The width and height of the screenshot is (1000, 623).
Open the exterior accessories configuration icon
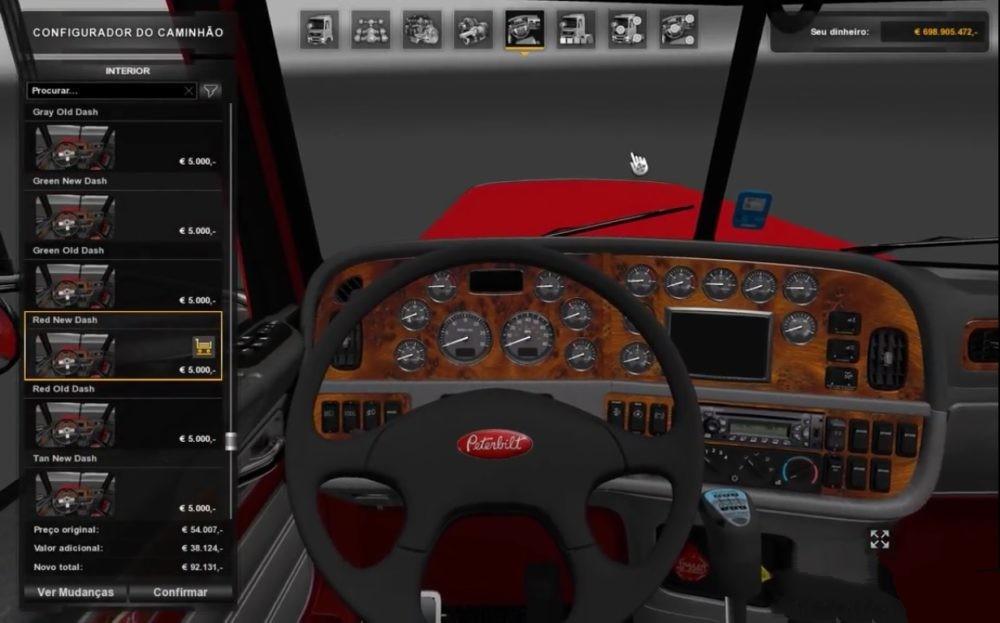(627, 29)
